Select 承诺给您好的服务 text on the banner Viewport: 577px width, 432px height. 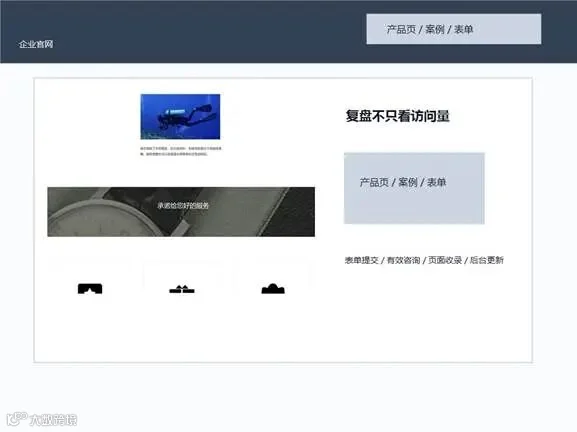183,206
